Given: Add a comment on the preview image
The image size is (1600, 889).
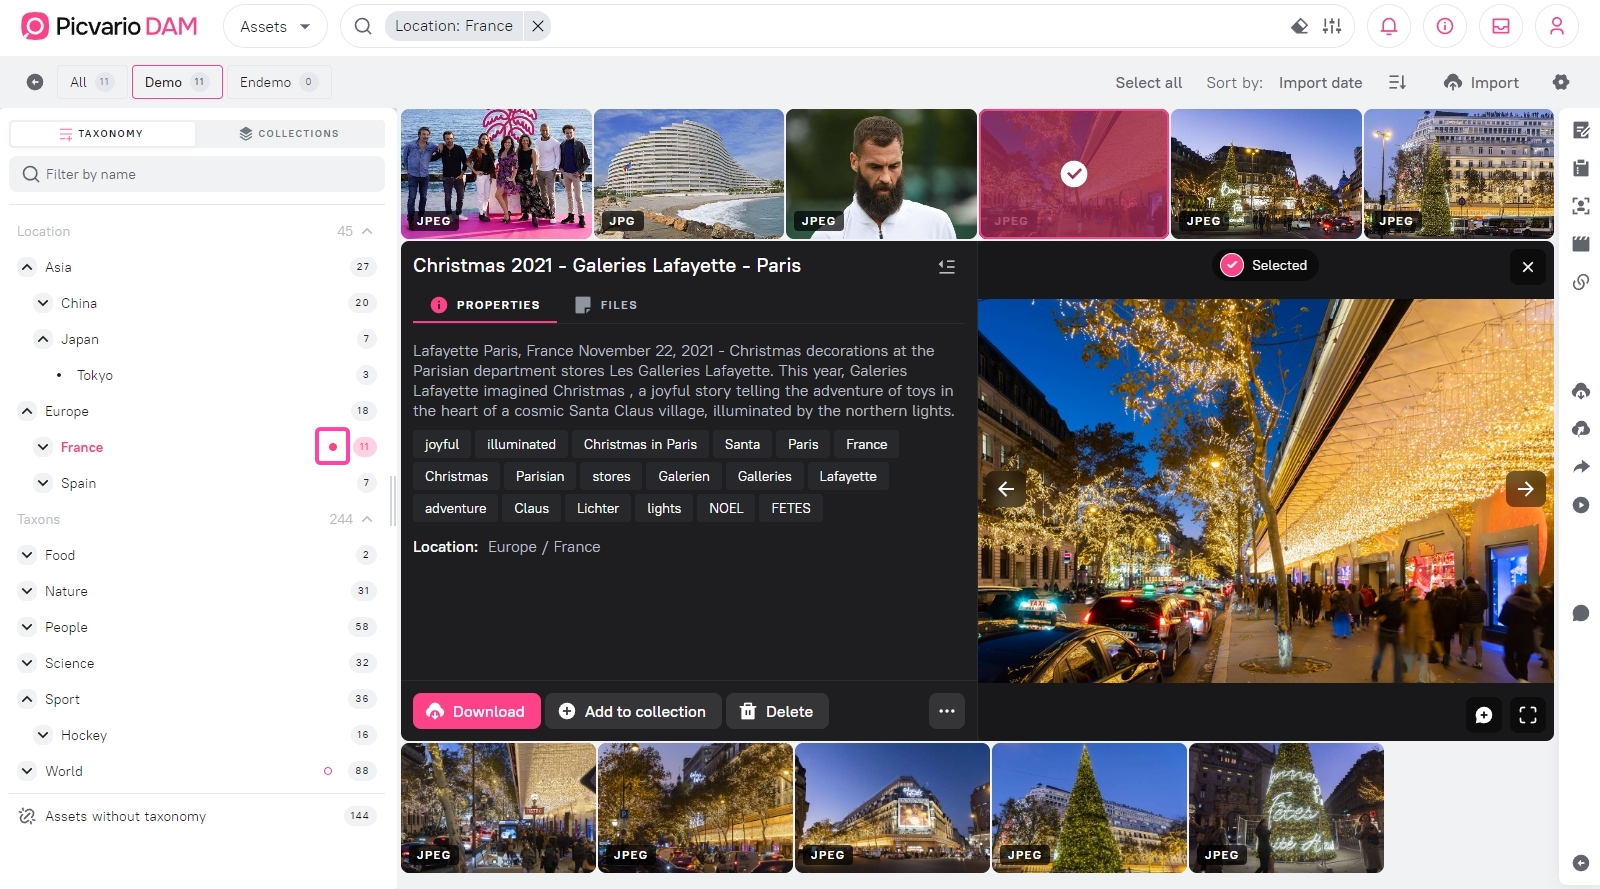Looking at the screenshot, I should click(1484, 715).
